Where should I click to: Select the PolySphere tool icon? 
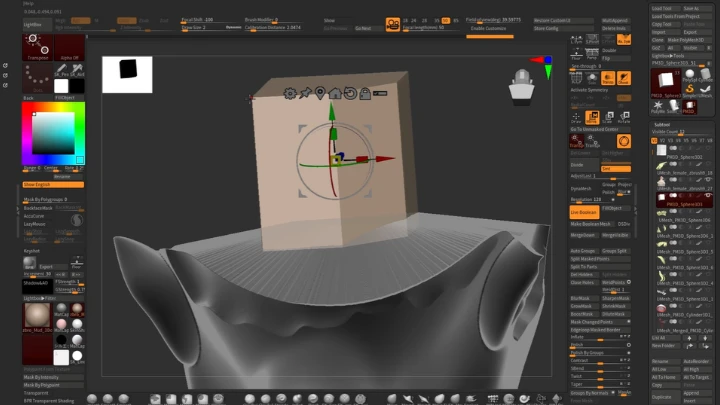(x=690, y=75)
